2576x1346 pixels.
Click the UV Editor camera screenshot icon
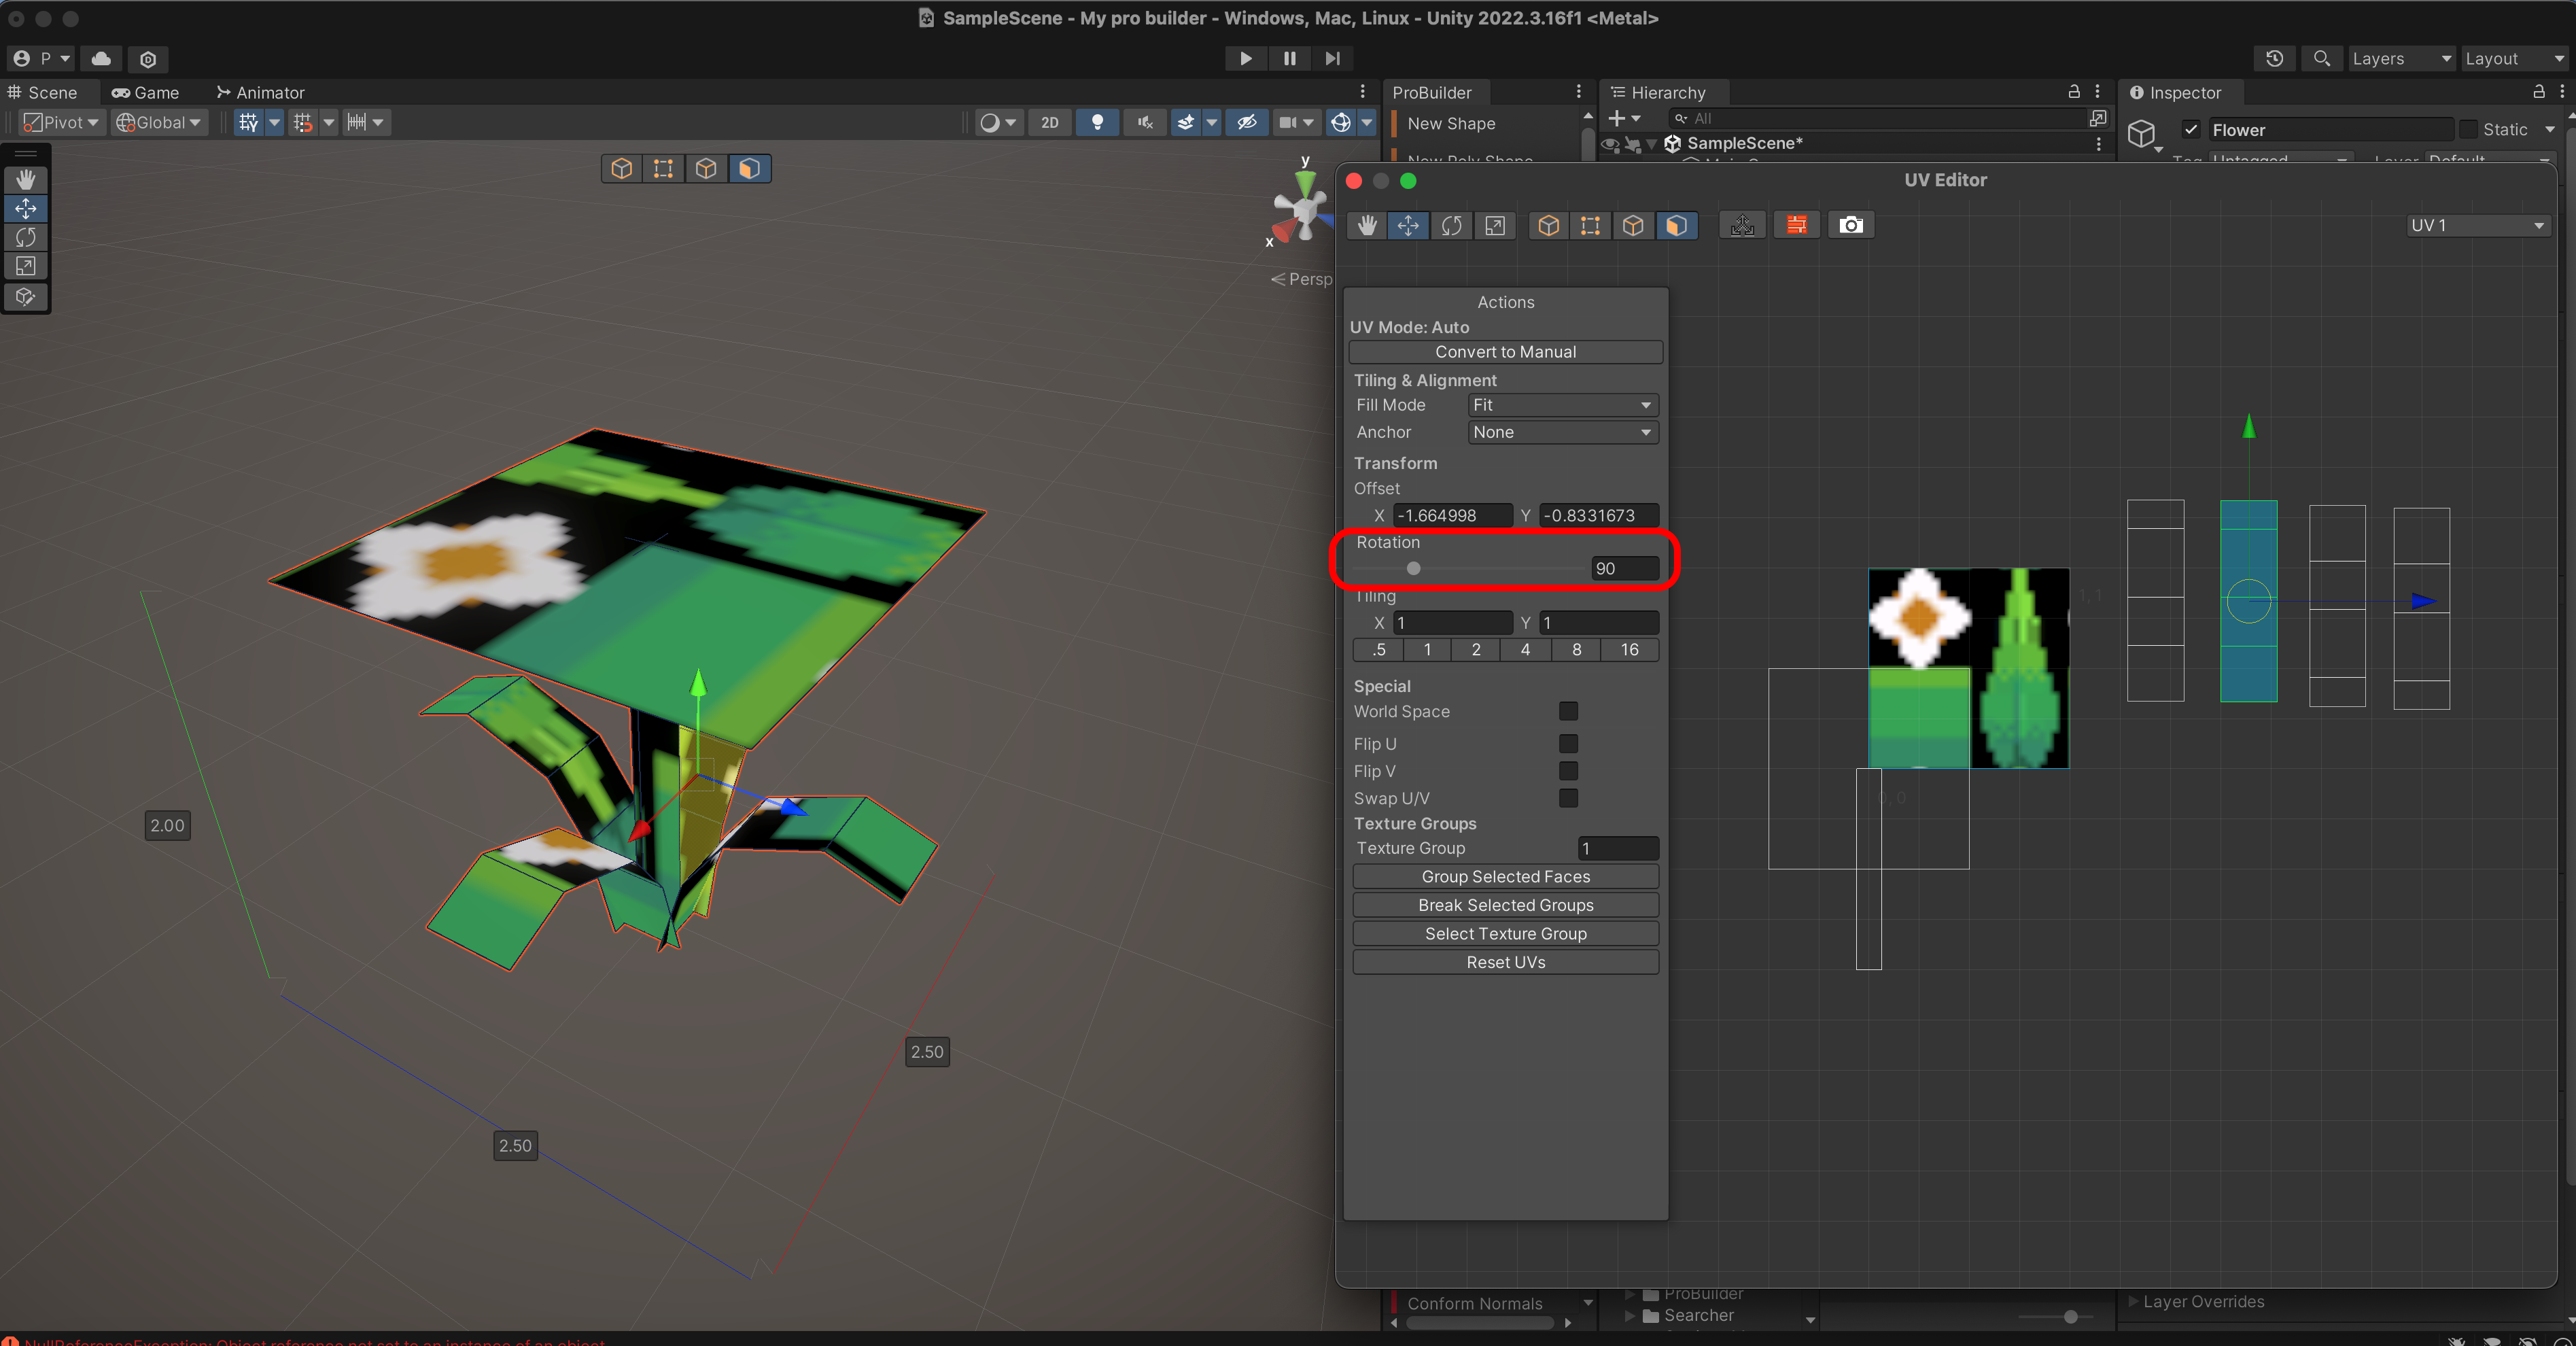[x=1851, y=225]
